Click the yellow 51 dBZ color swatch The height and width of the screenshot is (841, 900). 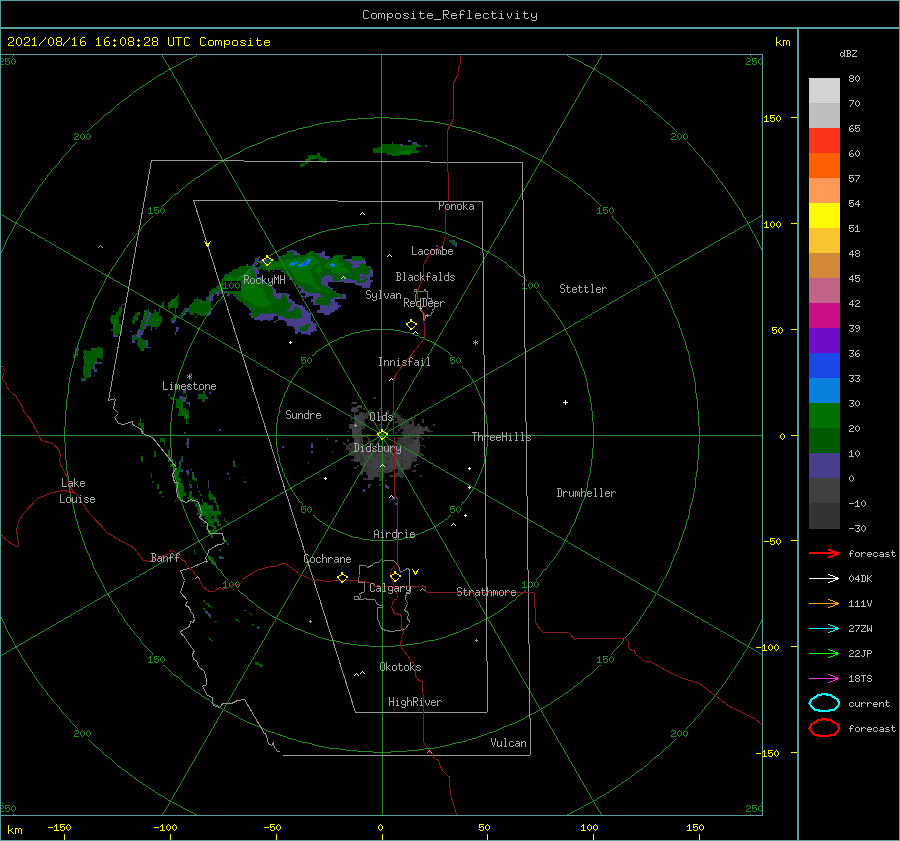click(x=824, y=216)
